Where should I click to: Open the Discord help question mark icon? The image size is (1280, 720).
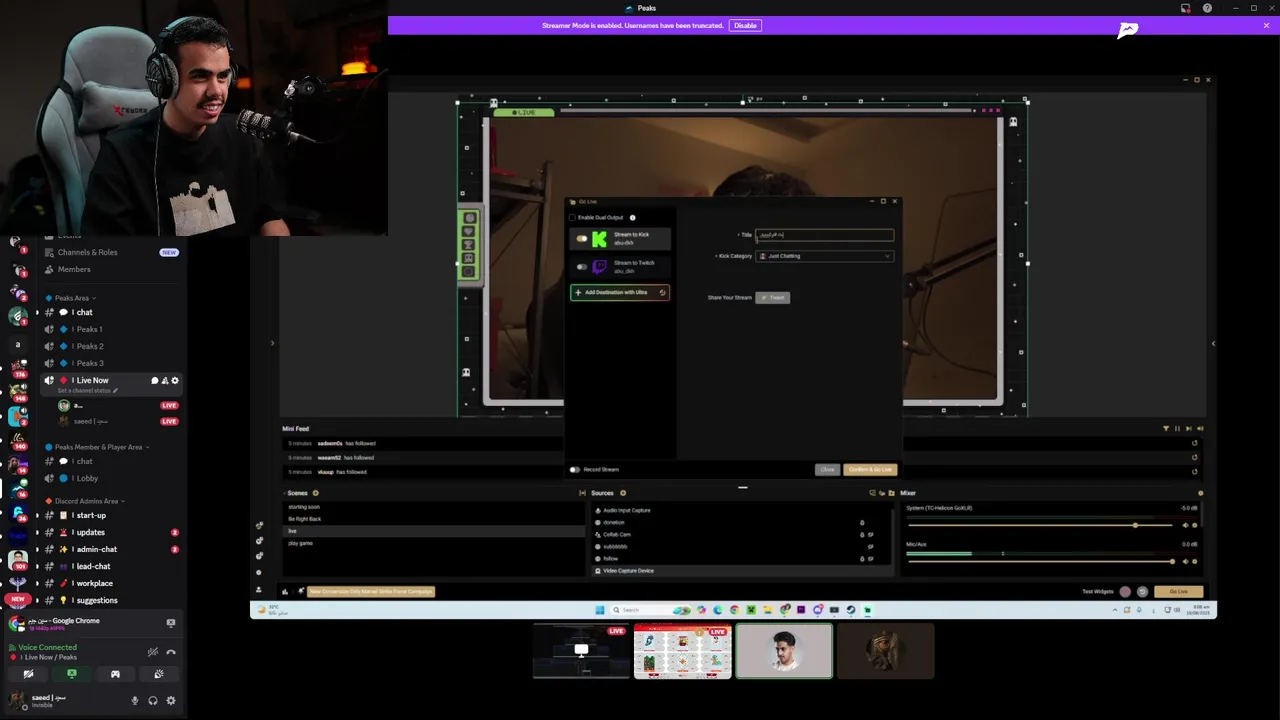click(x=1207, y=8)
